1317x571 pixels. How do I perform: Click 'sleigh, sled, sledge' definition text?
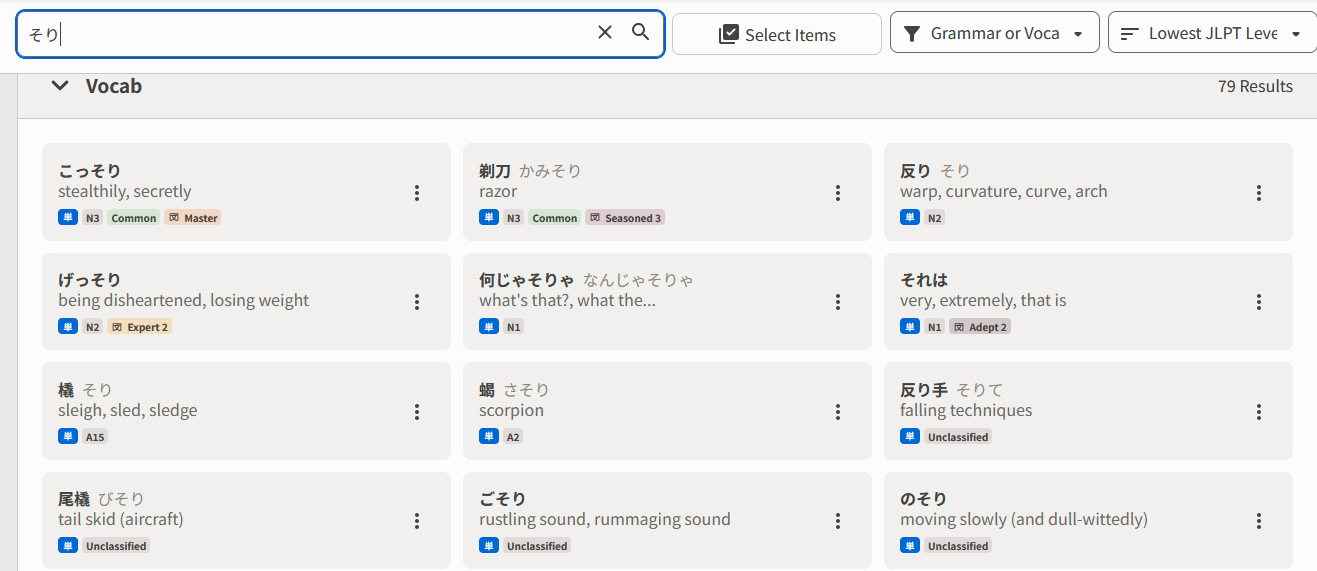[128, 410]
